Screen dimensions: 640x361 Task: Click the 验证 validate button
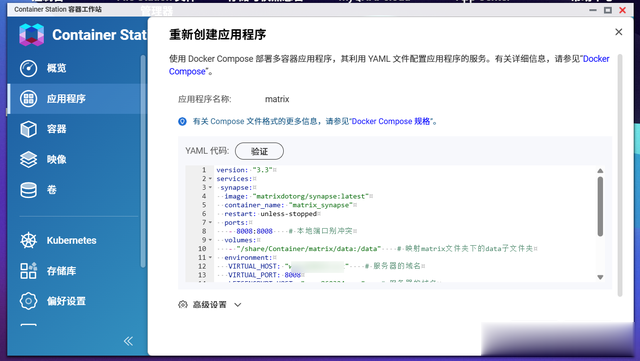pyautogui.click(x=259, y=151)
